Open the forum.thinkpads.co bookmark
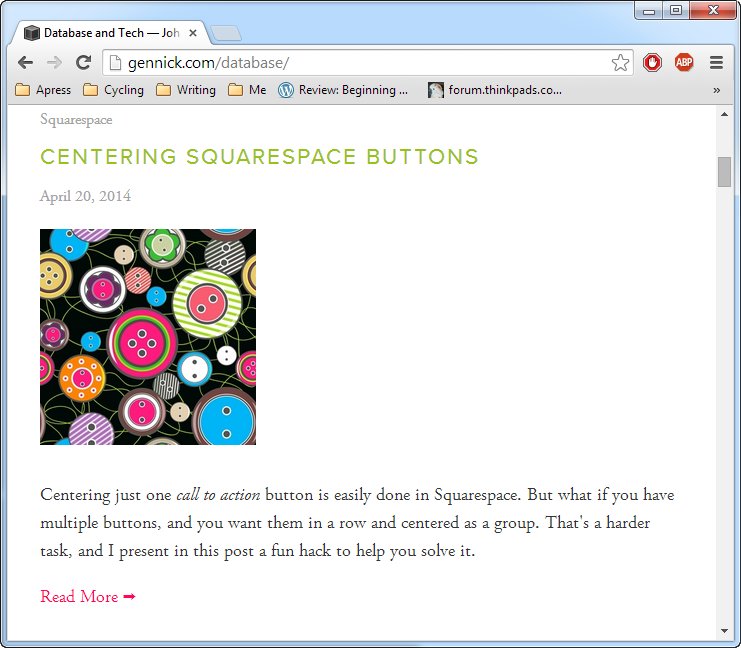The height and width of the screenshot is (648, 741). (495, 90)
